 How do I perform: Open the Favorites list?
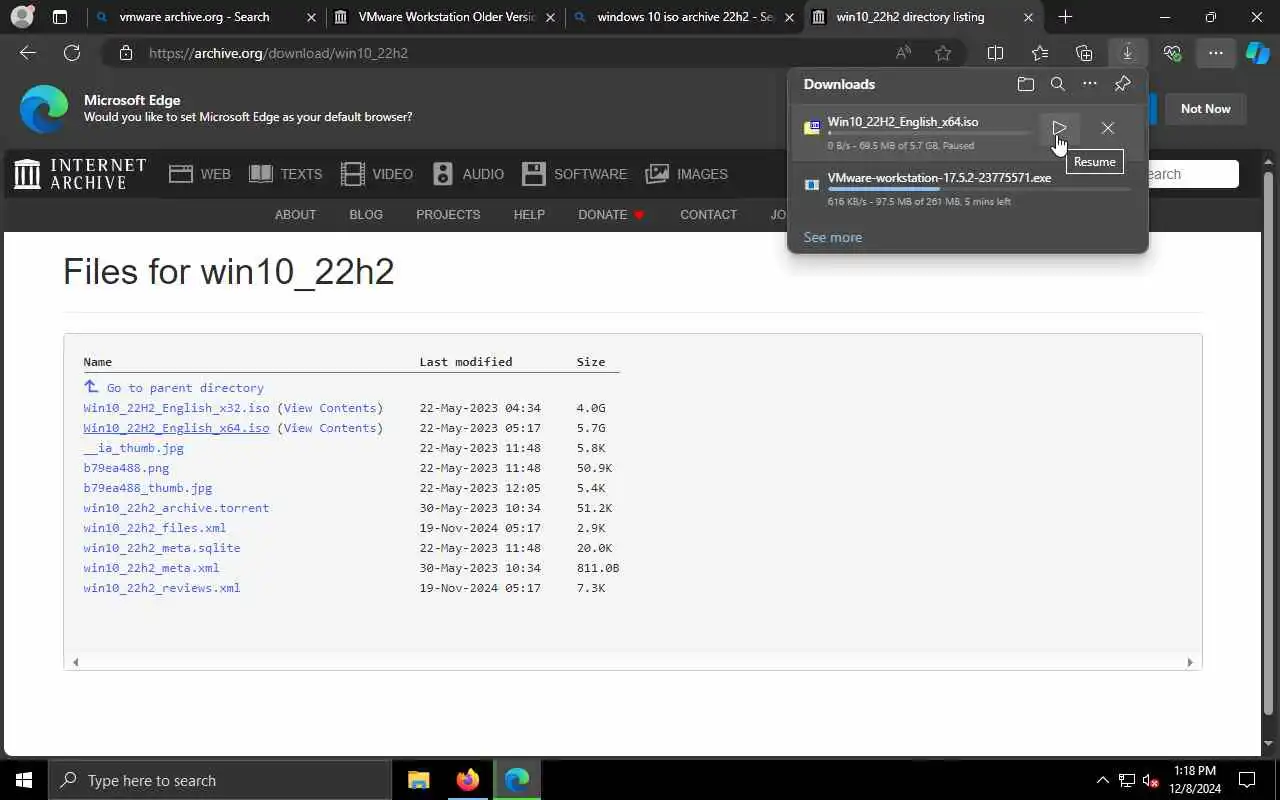1040,53
